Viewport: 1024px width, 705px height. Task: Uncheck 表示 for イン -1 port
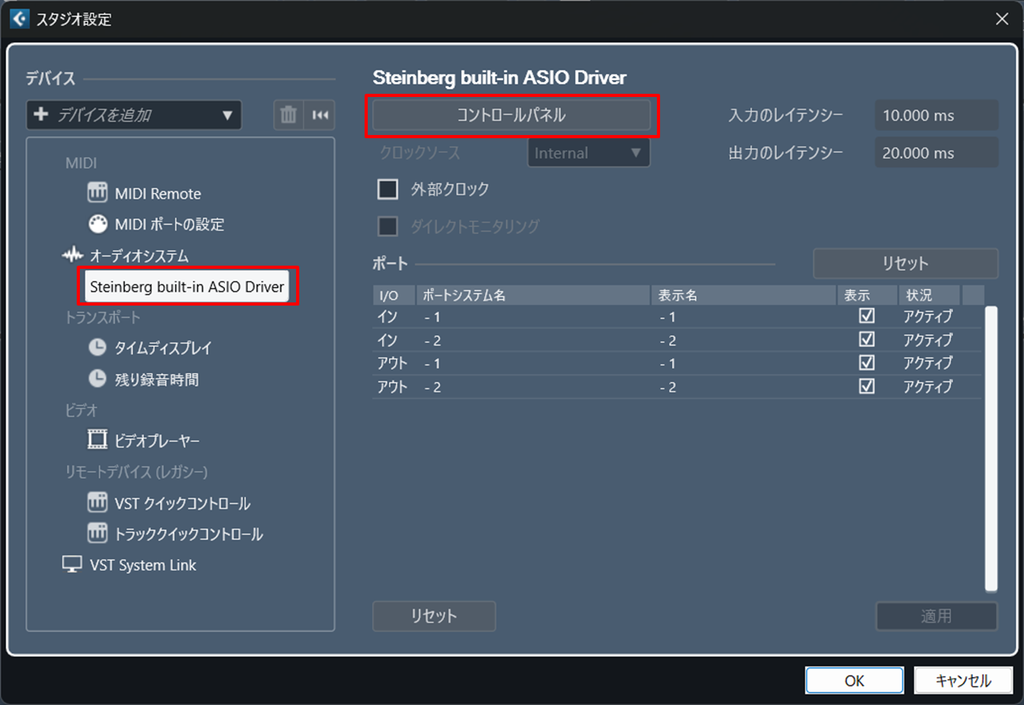pos(867,316)
